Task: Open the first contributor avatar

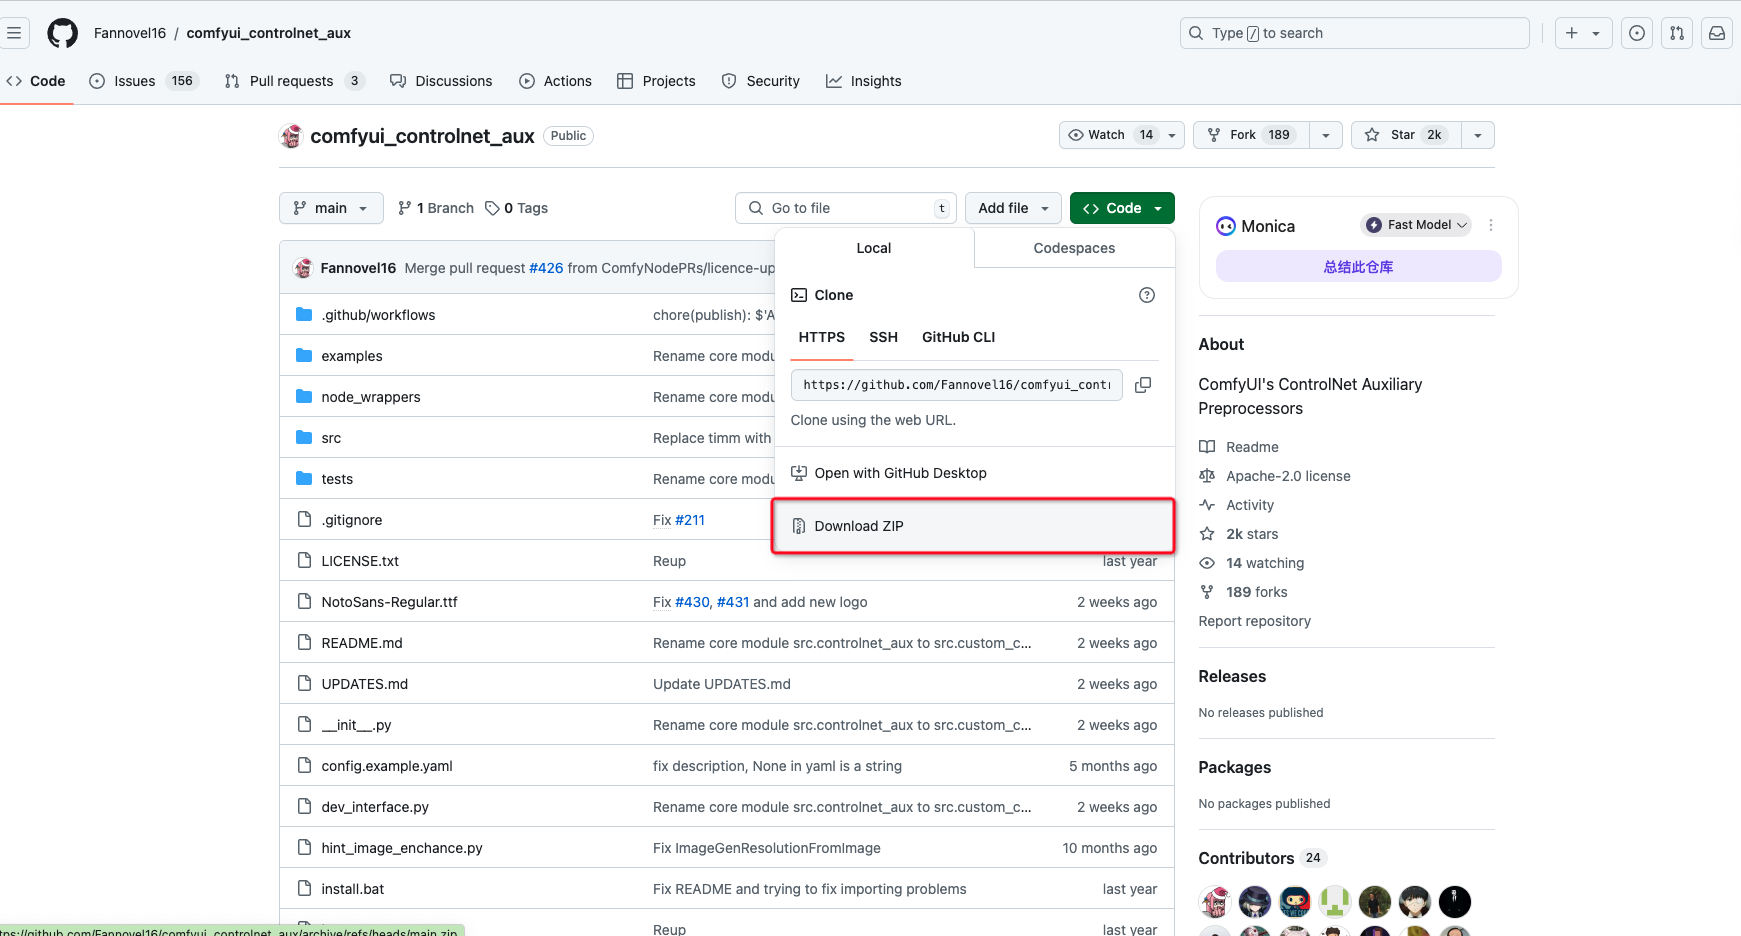Action: click(x=1215, y=902)
